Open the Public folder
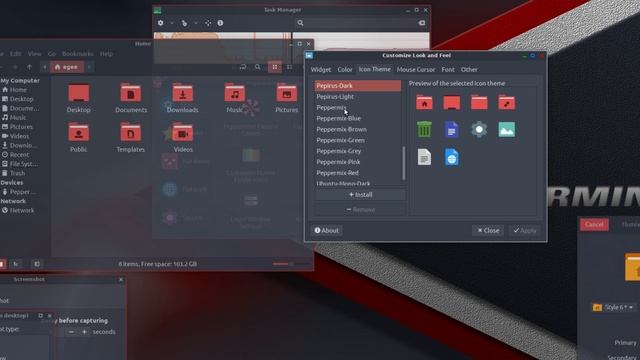 (x=78, y=138)
